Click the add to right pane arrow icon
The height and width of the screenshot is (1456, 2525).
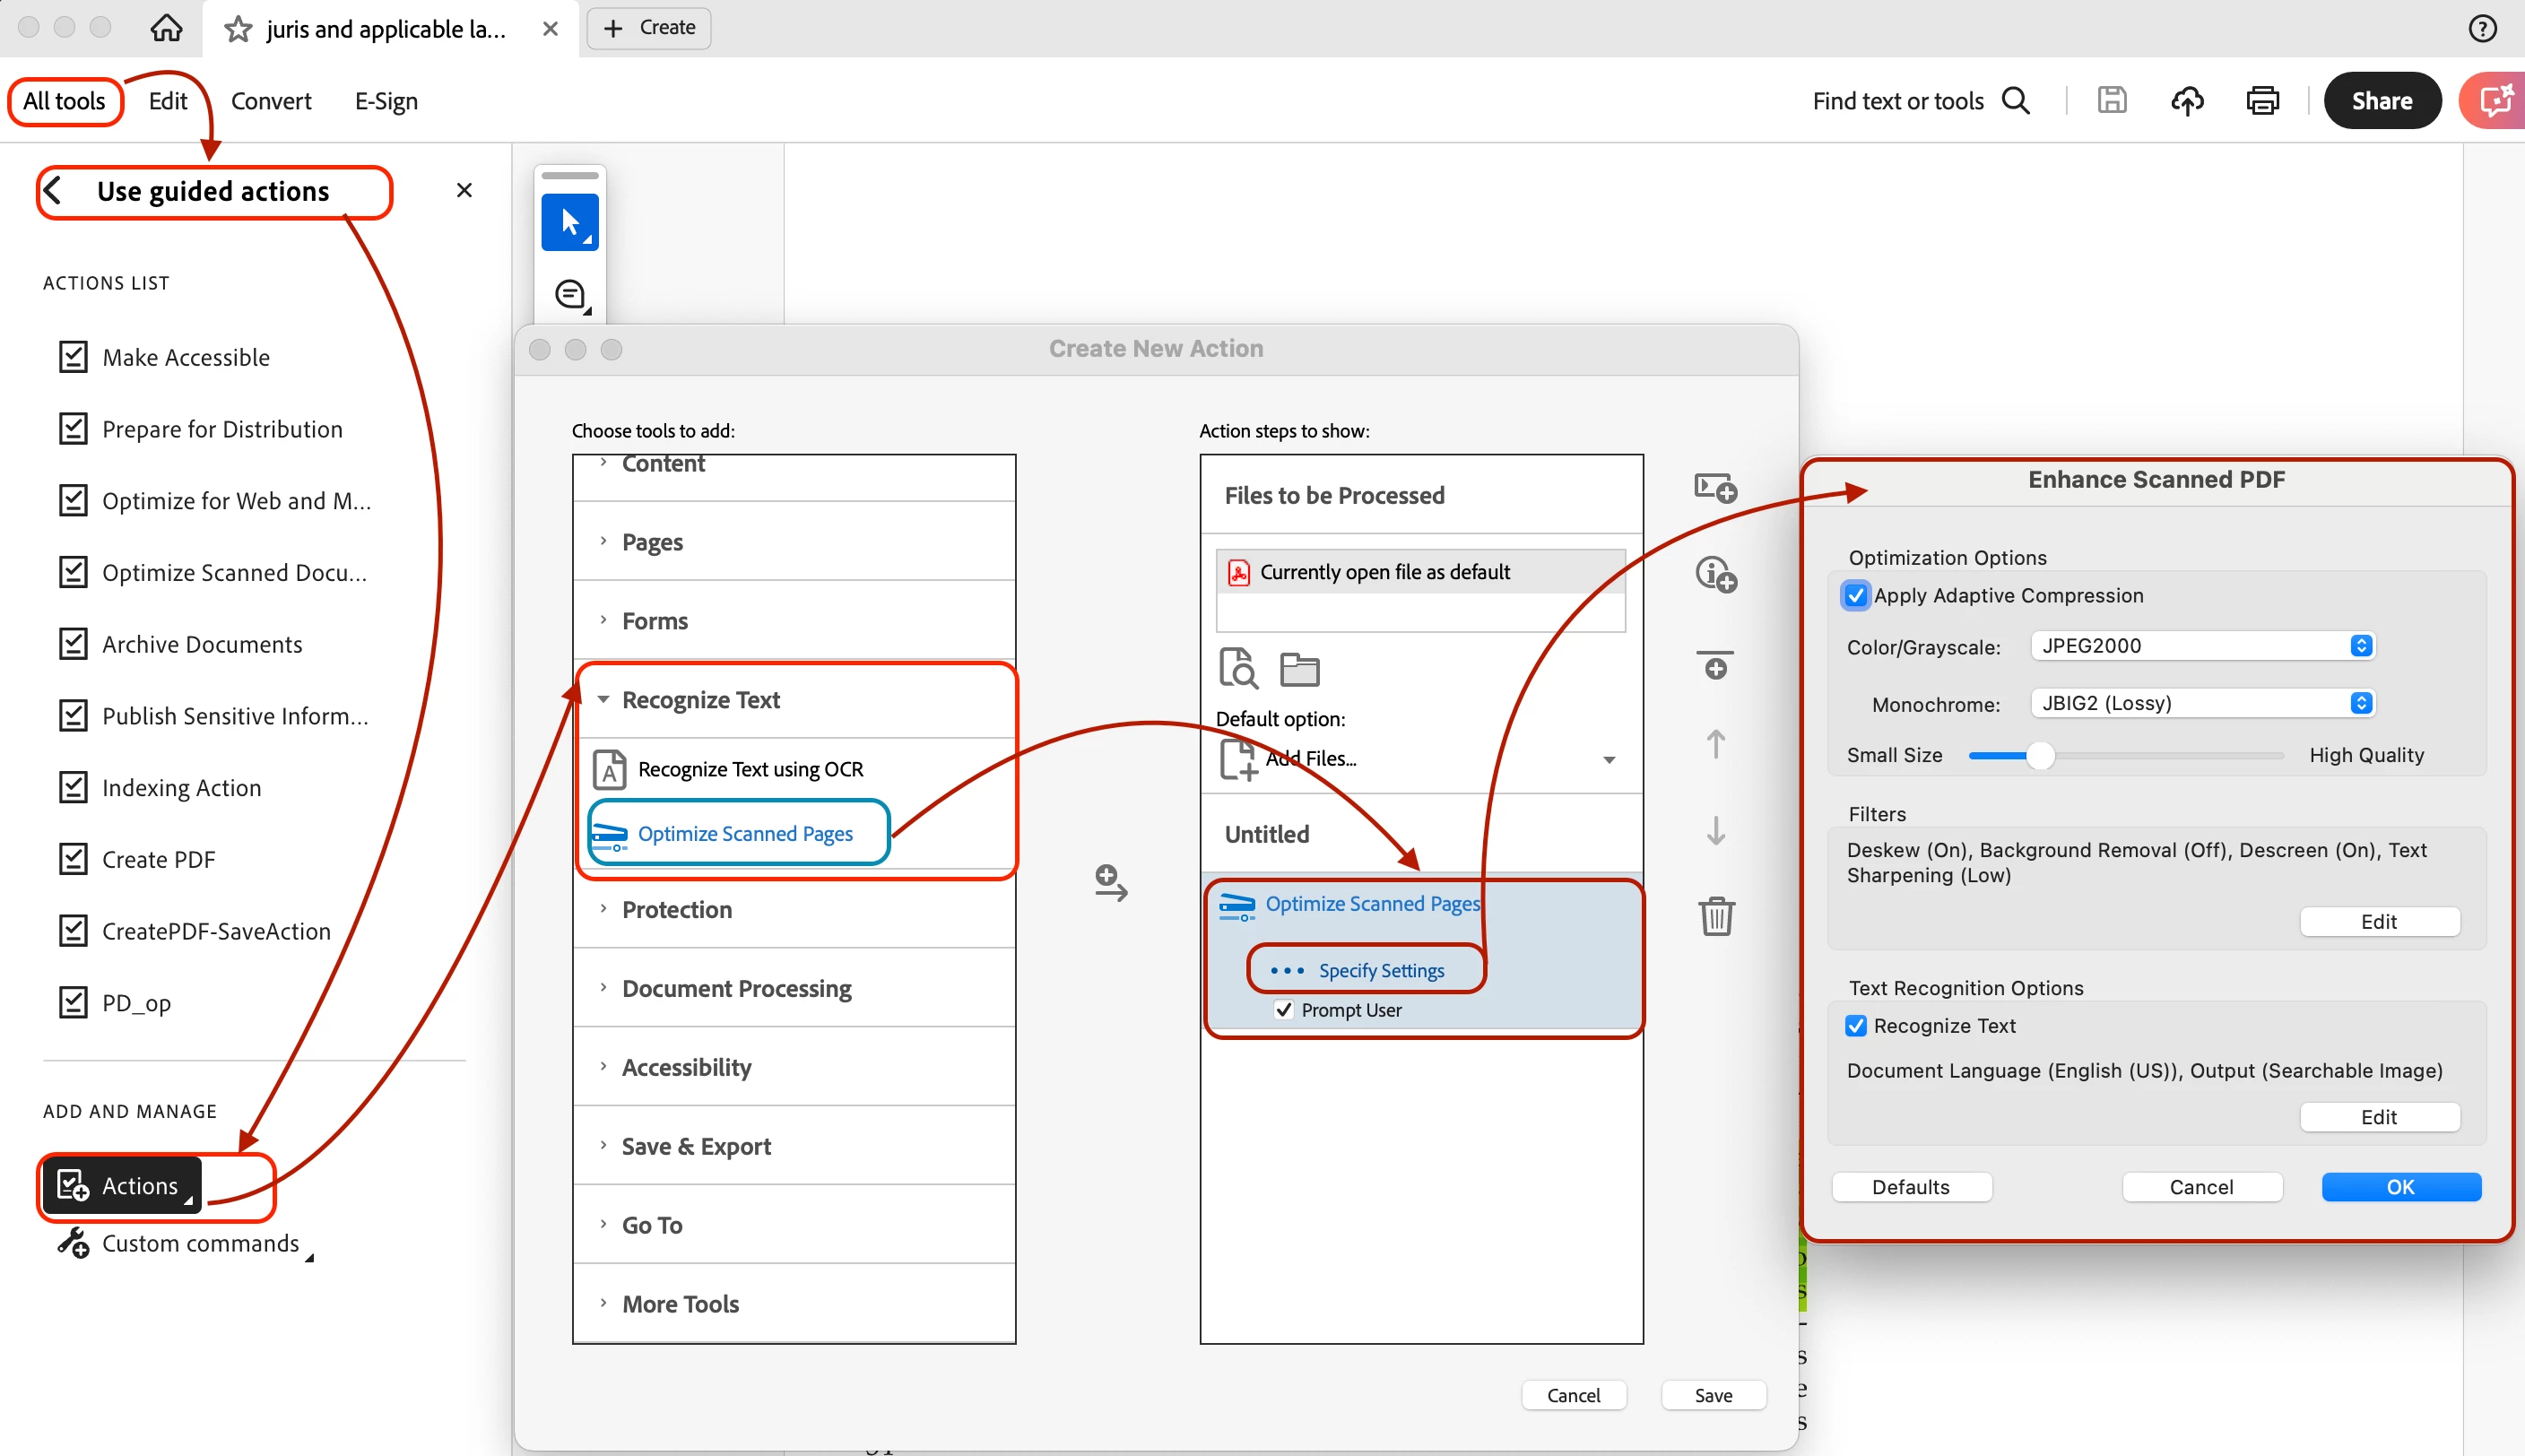(x=1110, y=883)
